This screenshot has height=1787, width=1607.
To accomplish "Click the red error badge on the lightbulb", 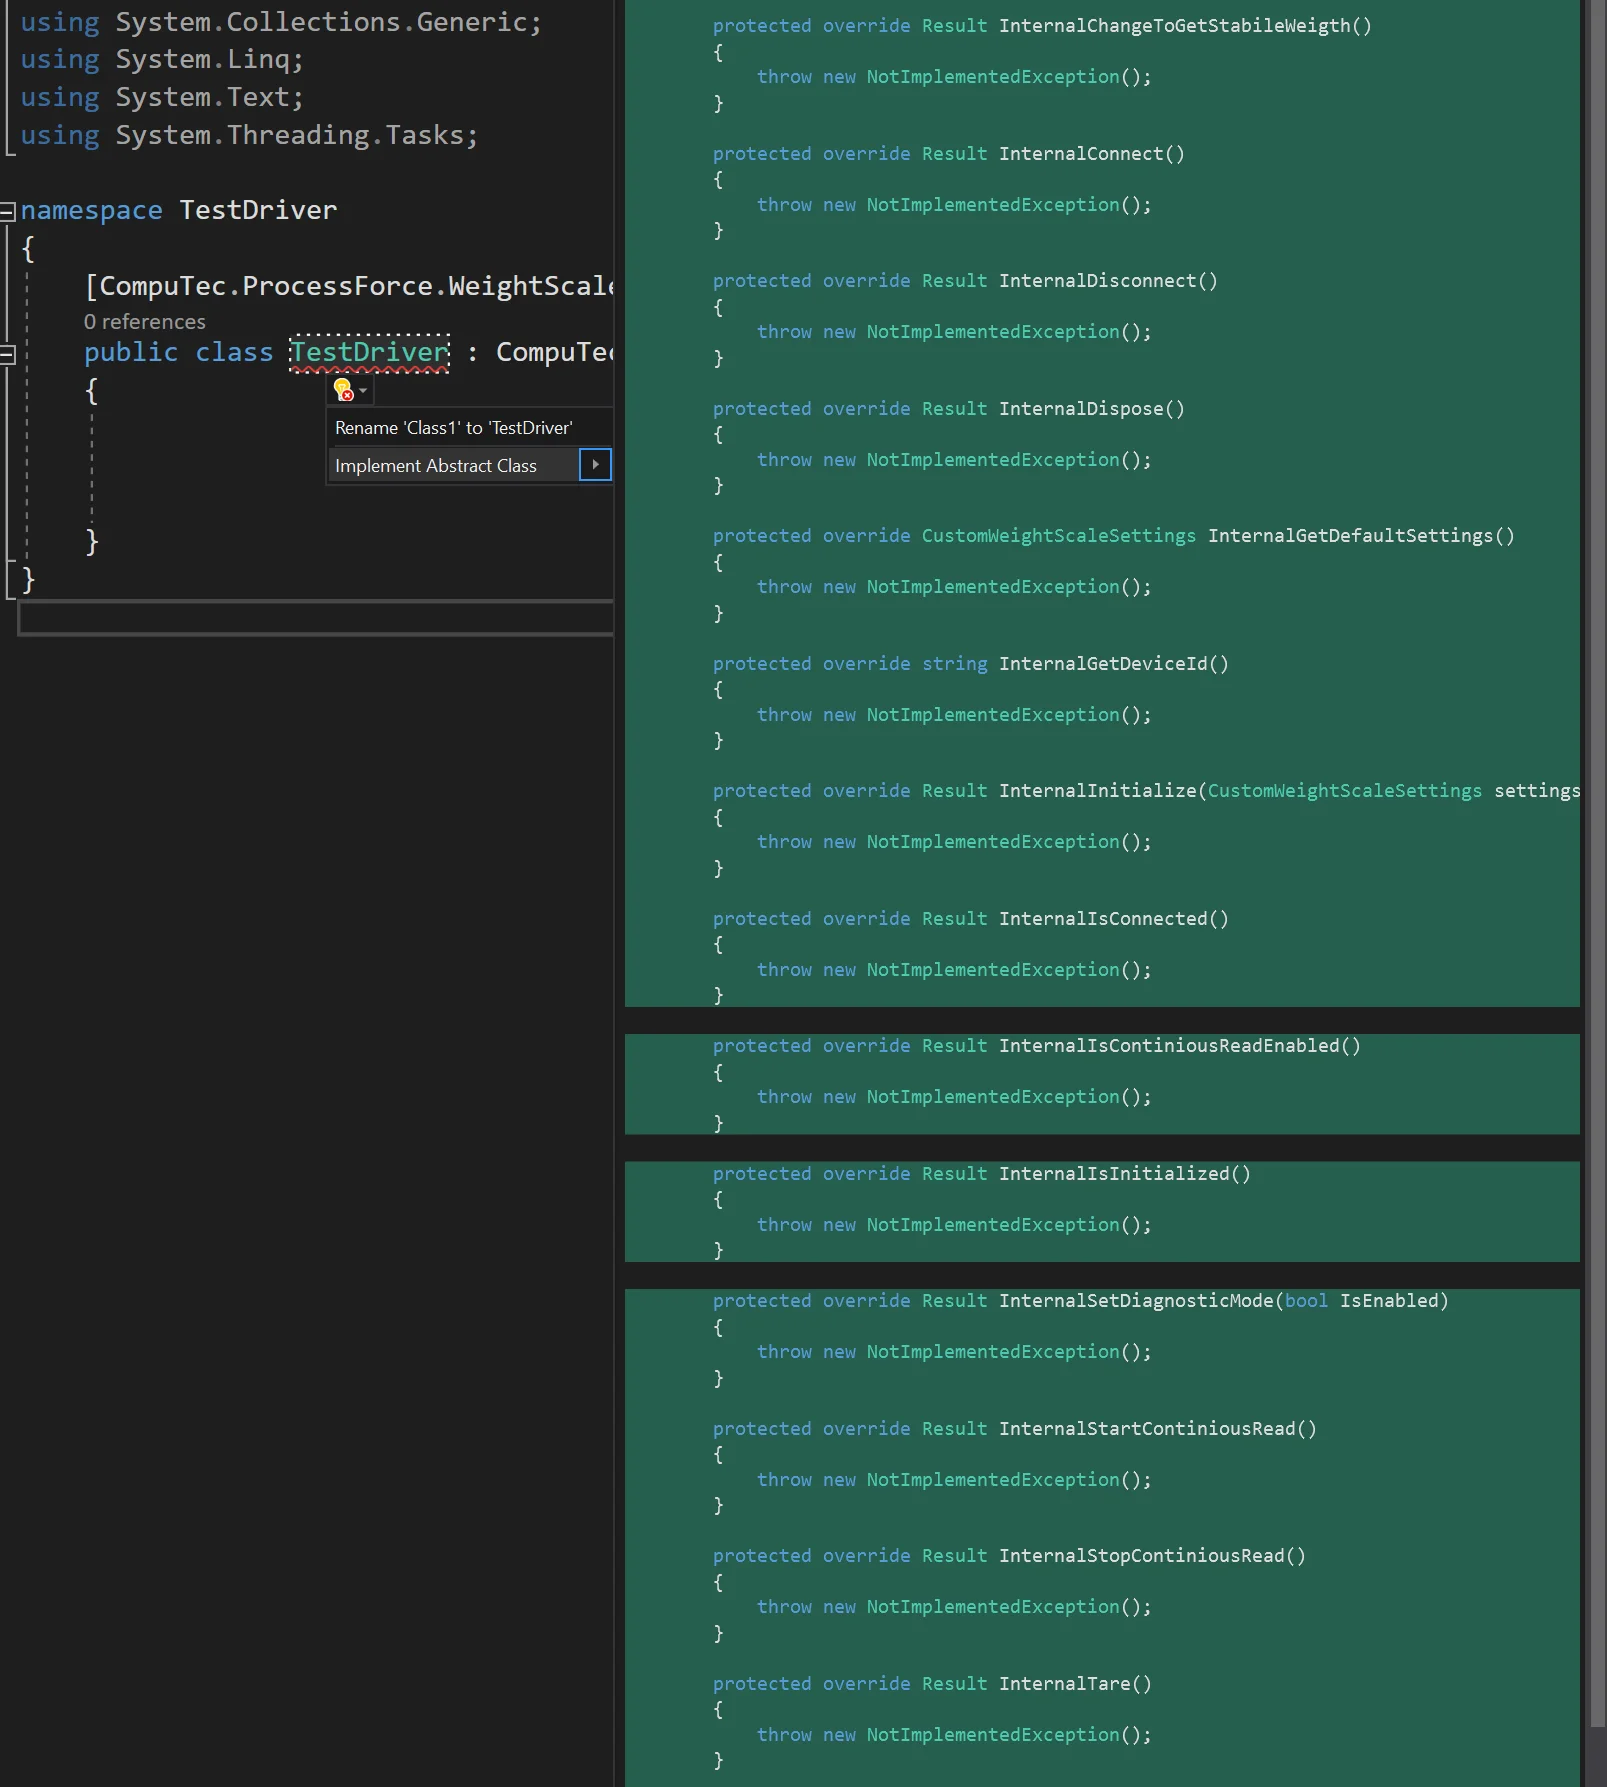I will pos(350,396).
